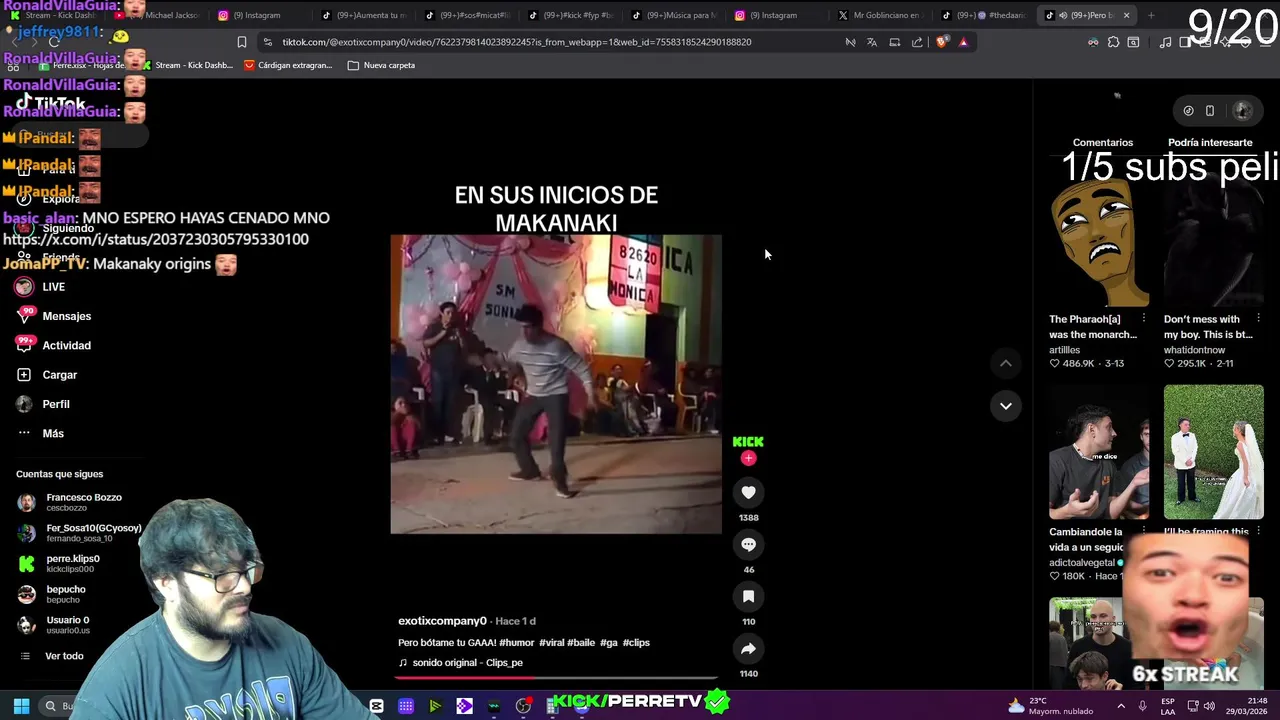Open the CapCut icon in the taskbar
1280x720 pixels.
376,706
